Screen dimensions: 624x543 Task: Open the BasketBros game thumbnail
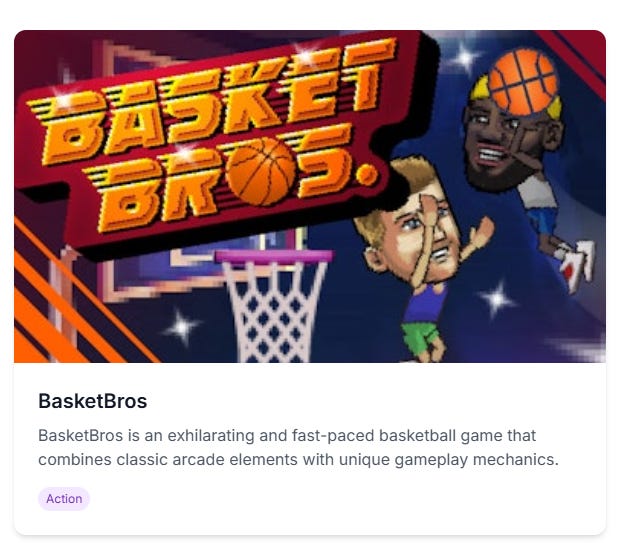click(x=310, y=196)
